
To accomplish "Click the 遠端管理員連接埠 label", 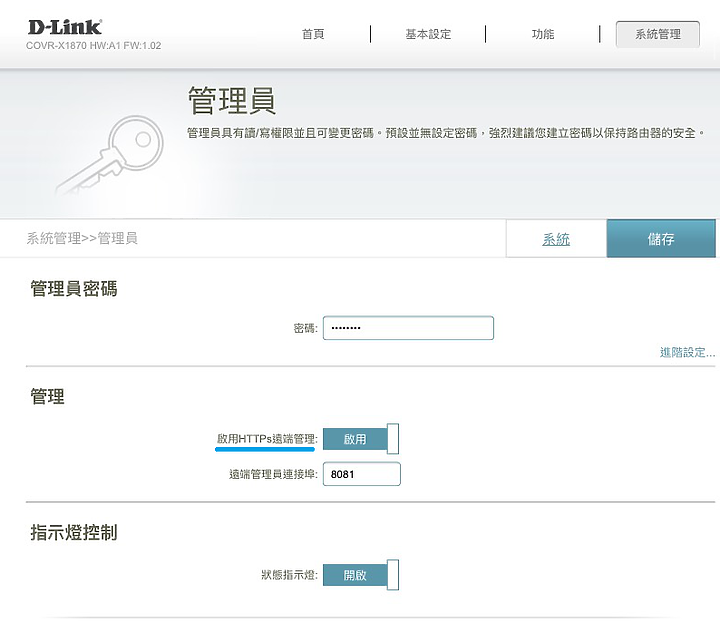I will [273, 474].
